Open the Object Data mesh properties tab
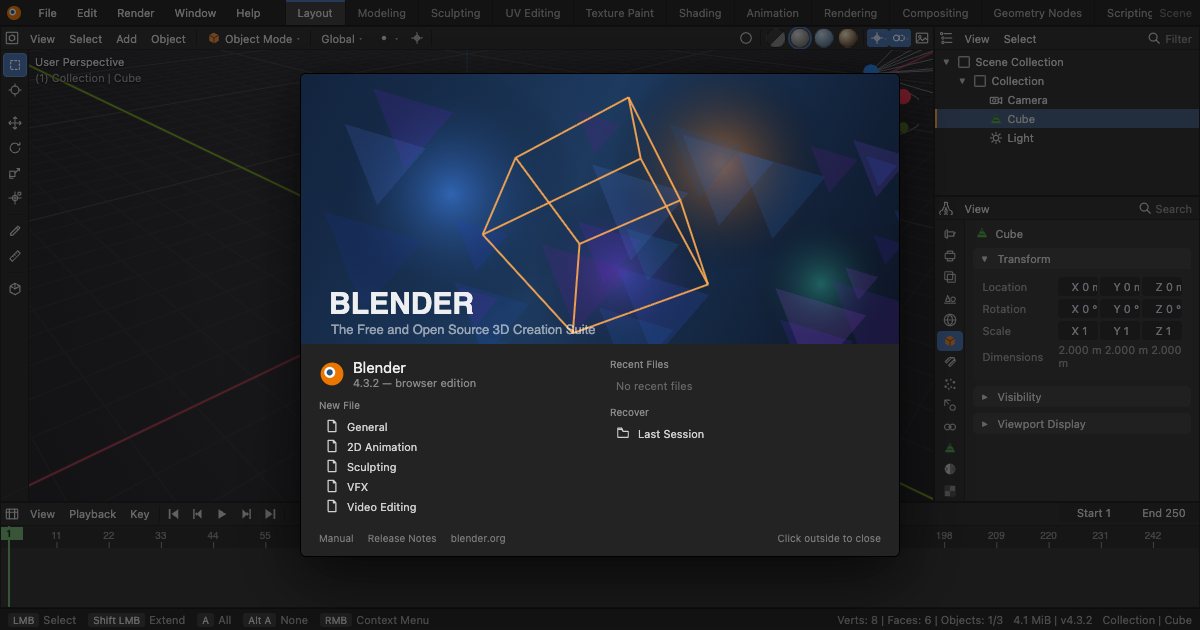 (950, 448)
